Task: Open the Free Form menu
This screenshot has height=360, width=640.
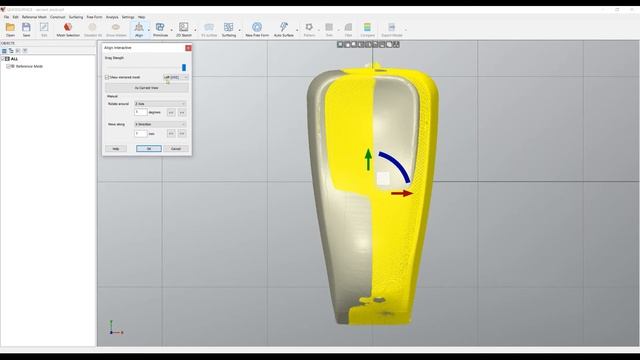Action: [x=95, y=17]
